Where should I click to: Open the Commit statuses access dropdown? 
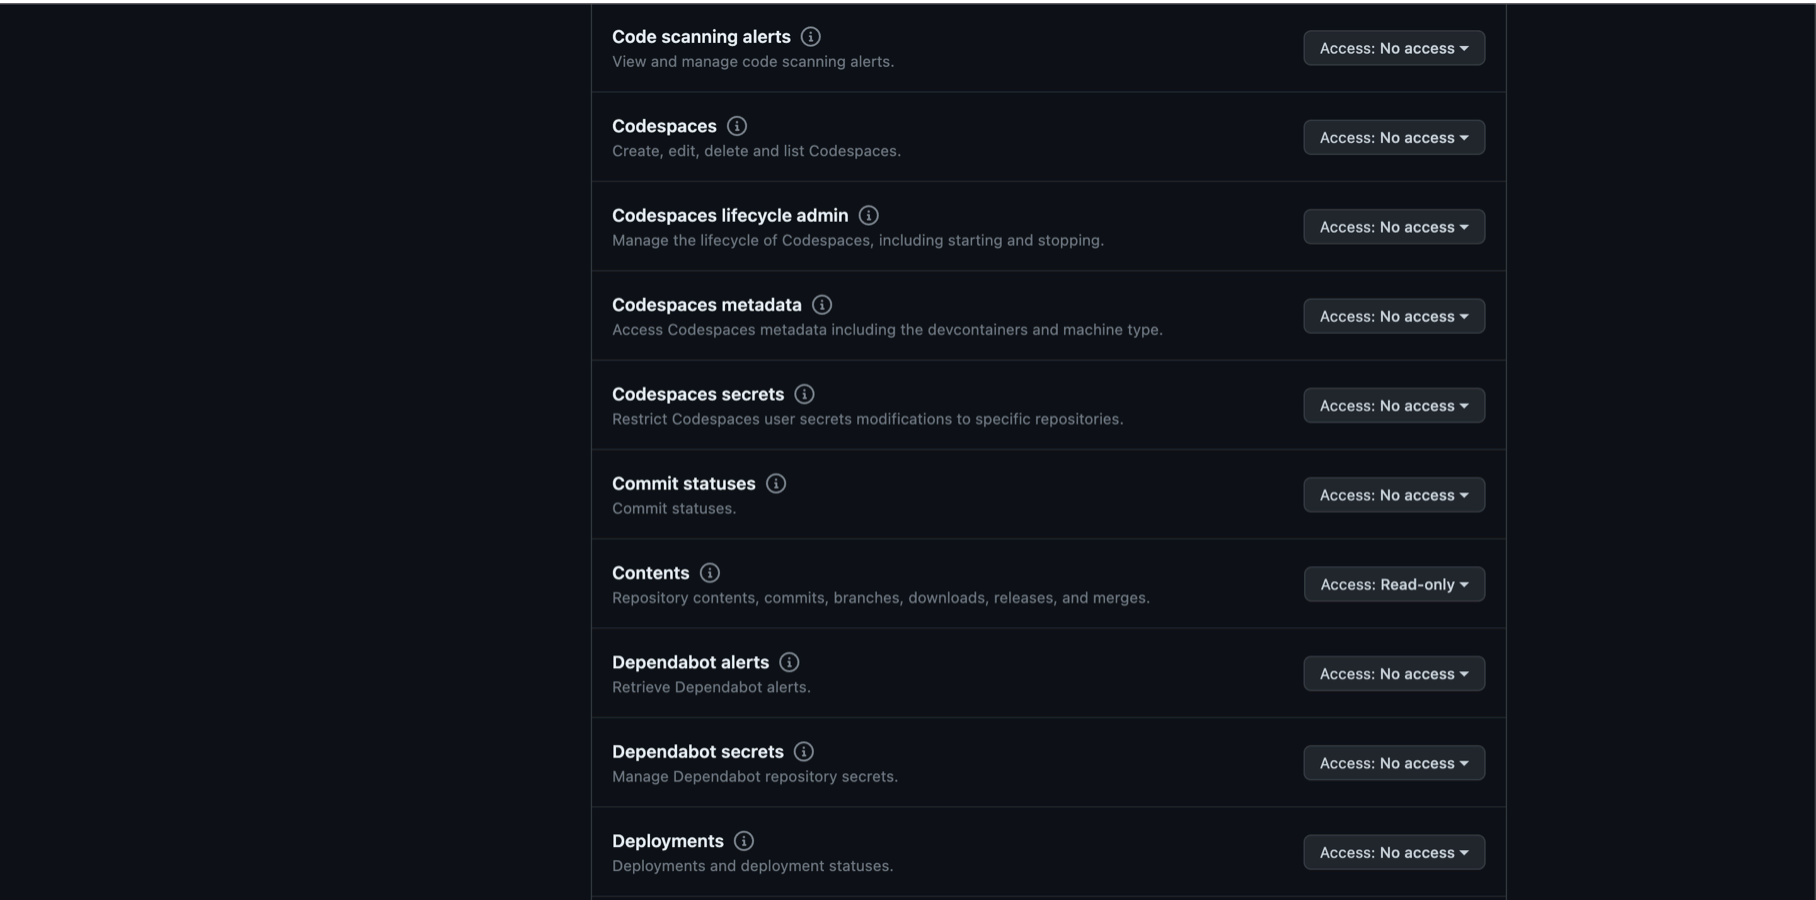[x=1394, y=495]
